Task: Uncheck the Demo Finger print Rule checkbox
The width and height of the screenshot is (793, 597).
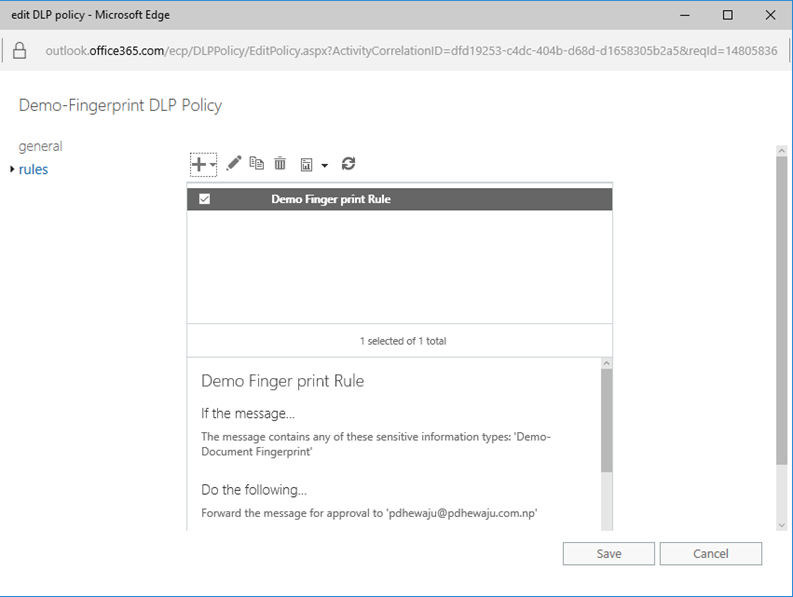Action: tap(204, 199)
